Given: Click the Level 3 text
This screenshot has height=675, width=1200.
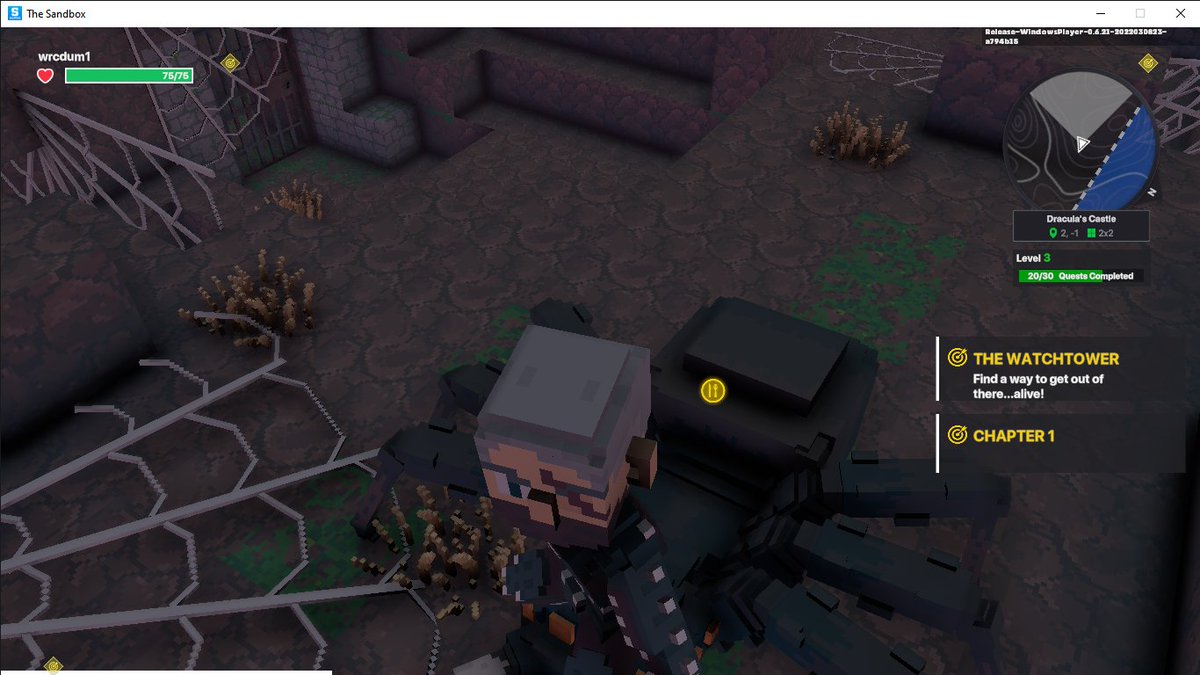Looking at the screenshot, I should tap(1034, 258).
